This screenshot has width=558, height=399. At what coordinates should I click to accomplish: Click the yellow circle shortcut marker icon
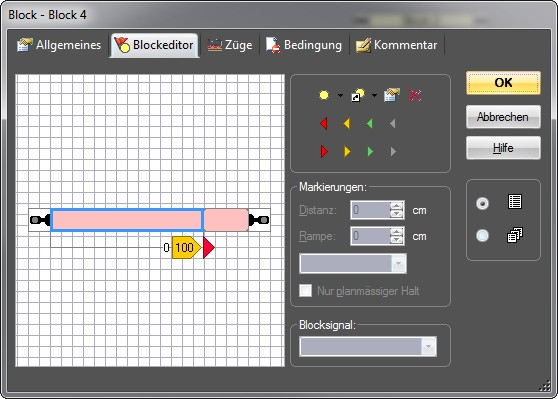tap(358, 95)
